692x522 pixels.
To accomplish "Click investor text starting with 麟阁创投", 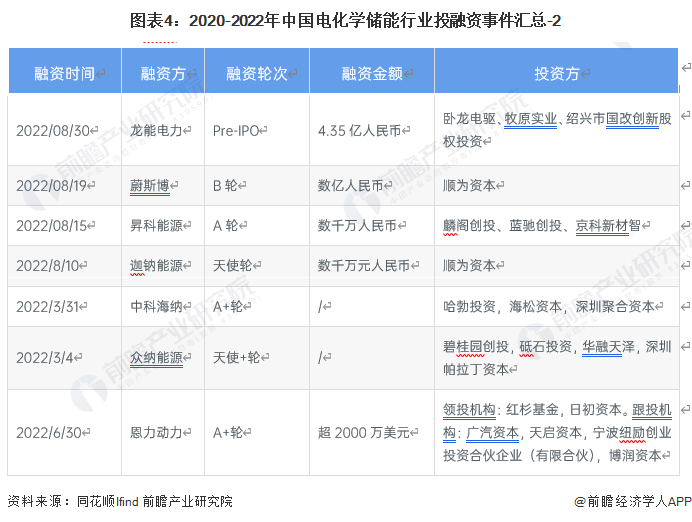I will point(542,225).
